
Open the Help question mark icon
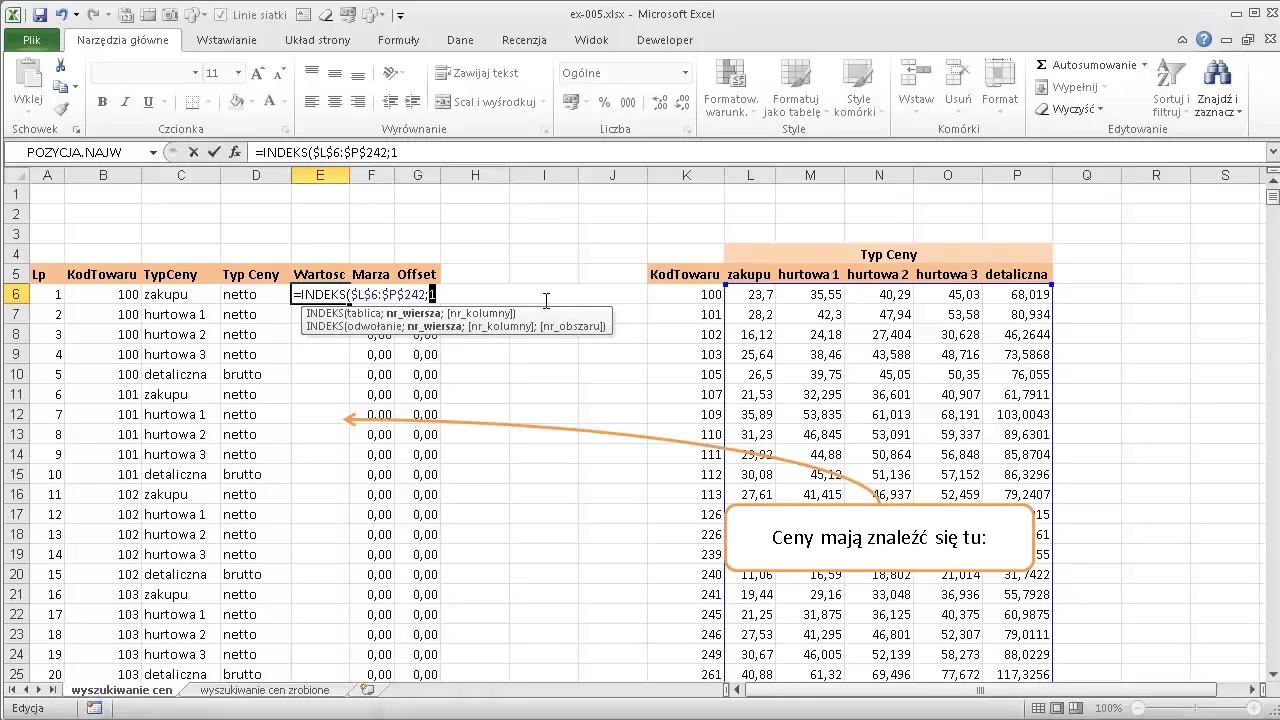click(1204, 40)
